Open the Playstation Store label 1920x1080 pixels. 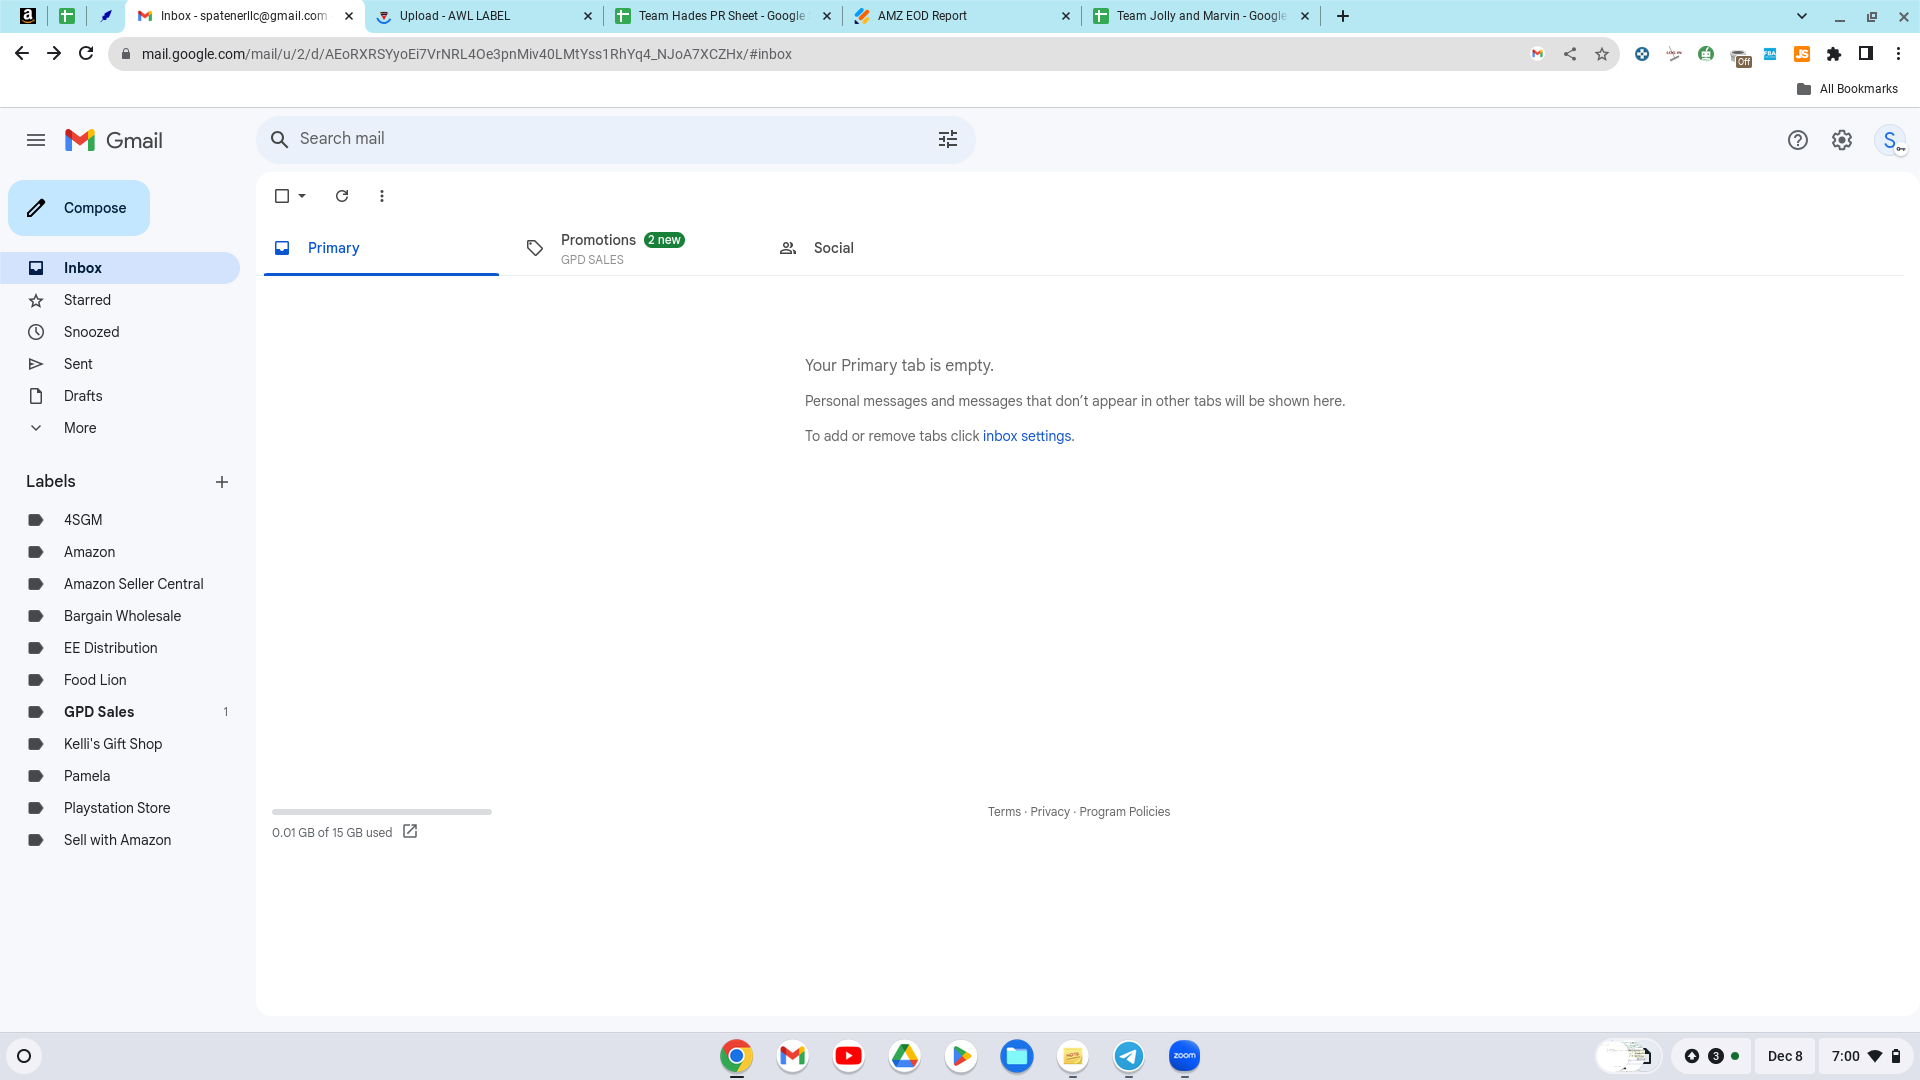tap(120, 808)
